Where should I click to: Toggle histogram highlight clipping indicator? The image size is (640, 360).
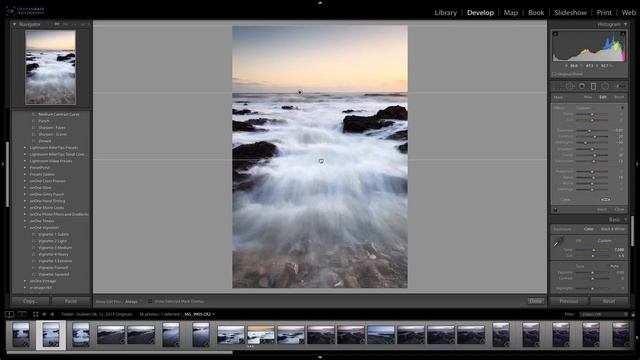pos(623,33)
